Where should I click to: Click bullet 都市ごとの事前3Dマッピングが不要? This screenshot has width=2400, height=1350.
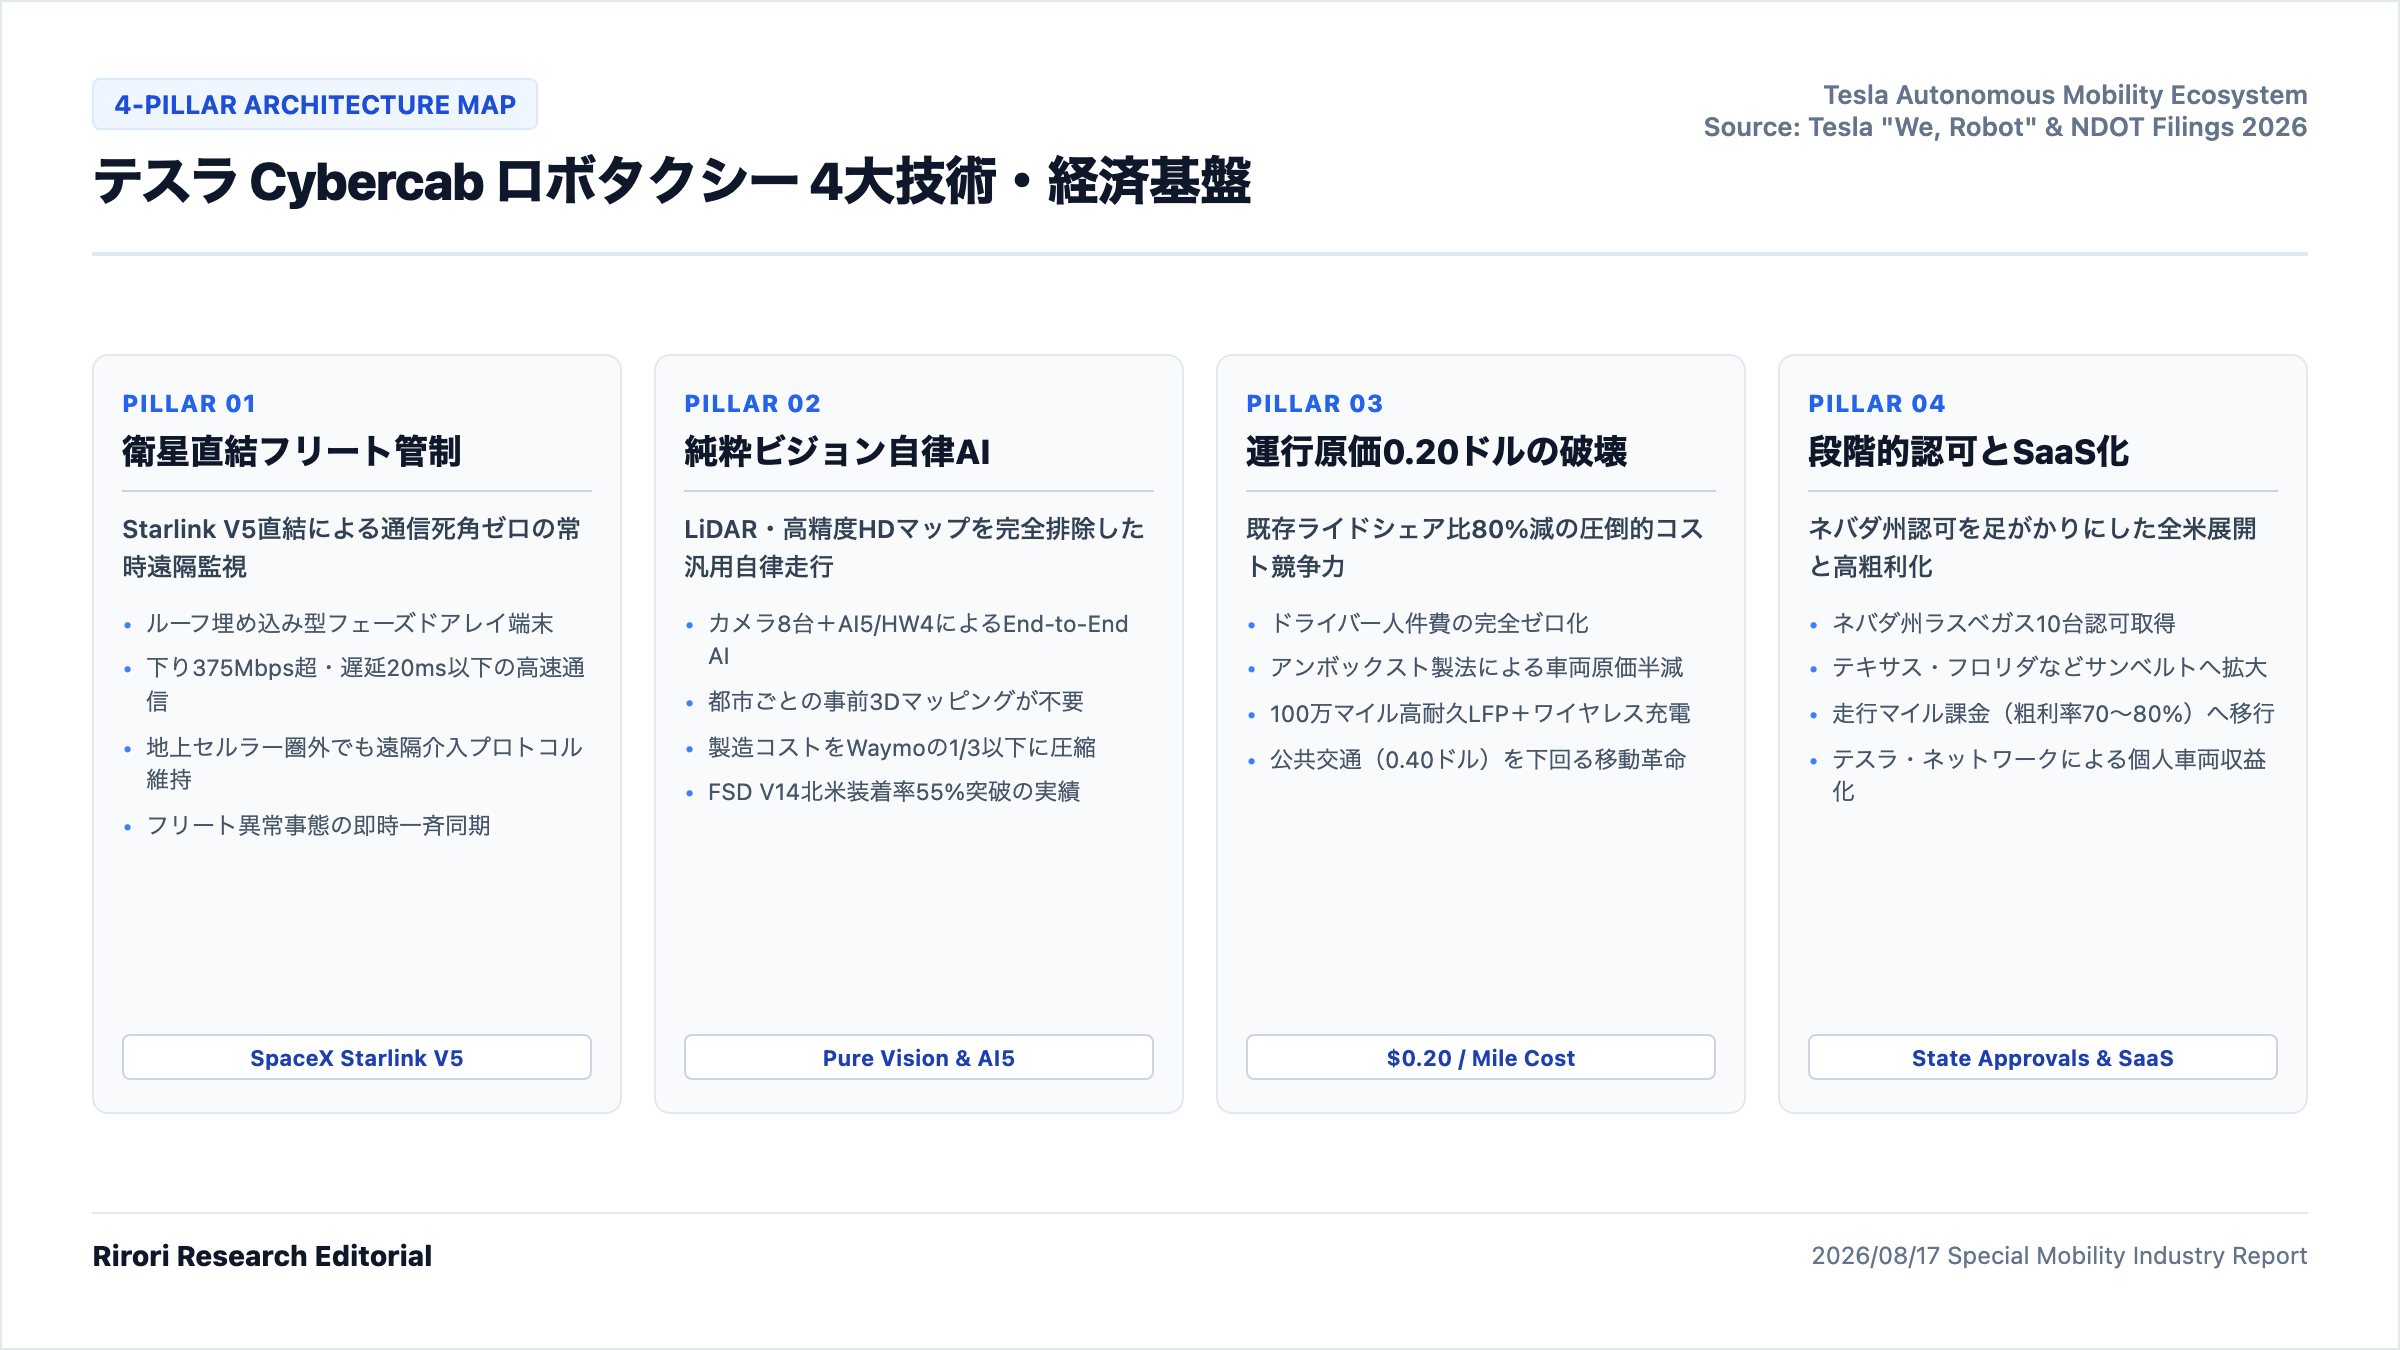(x=896, y=701)
